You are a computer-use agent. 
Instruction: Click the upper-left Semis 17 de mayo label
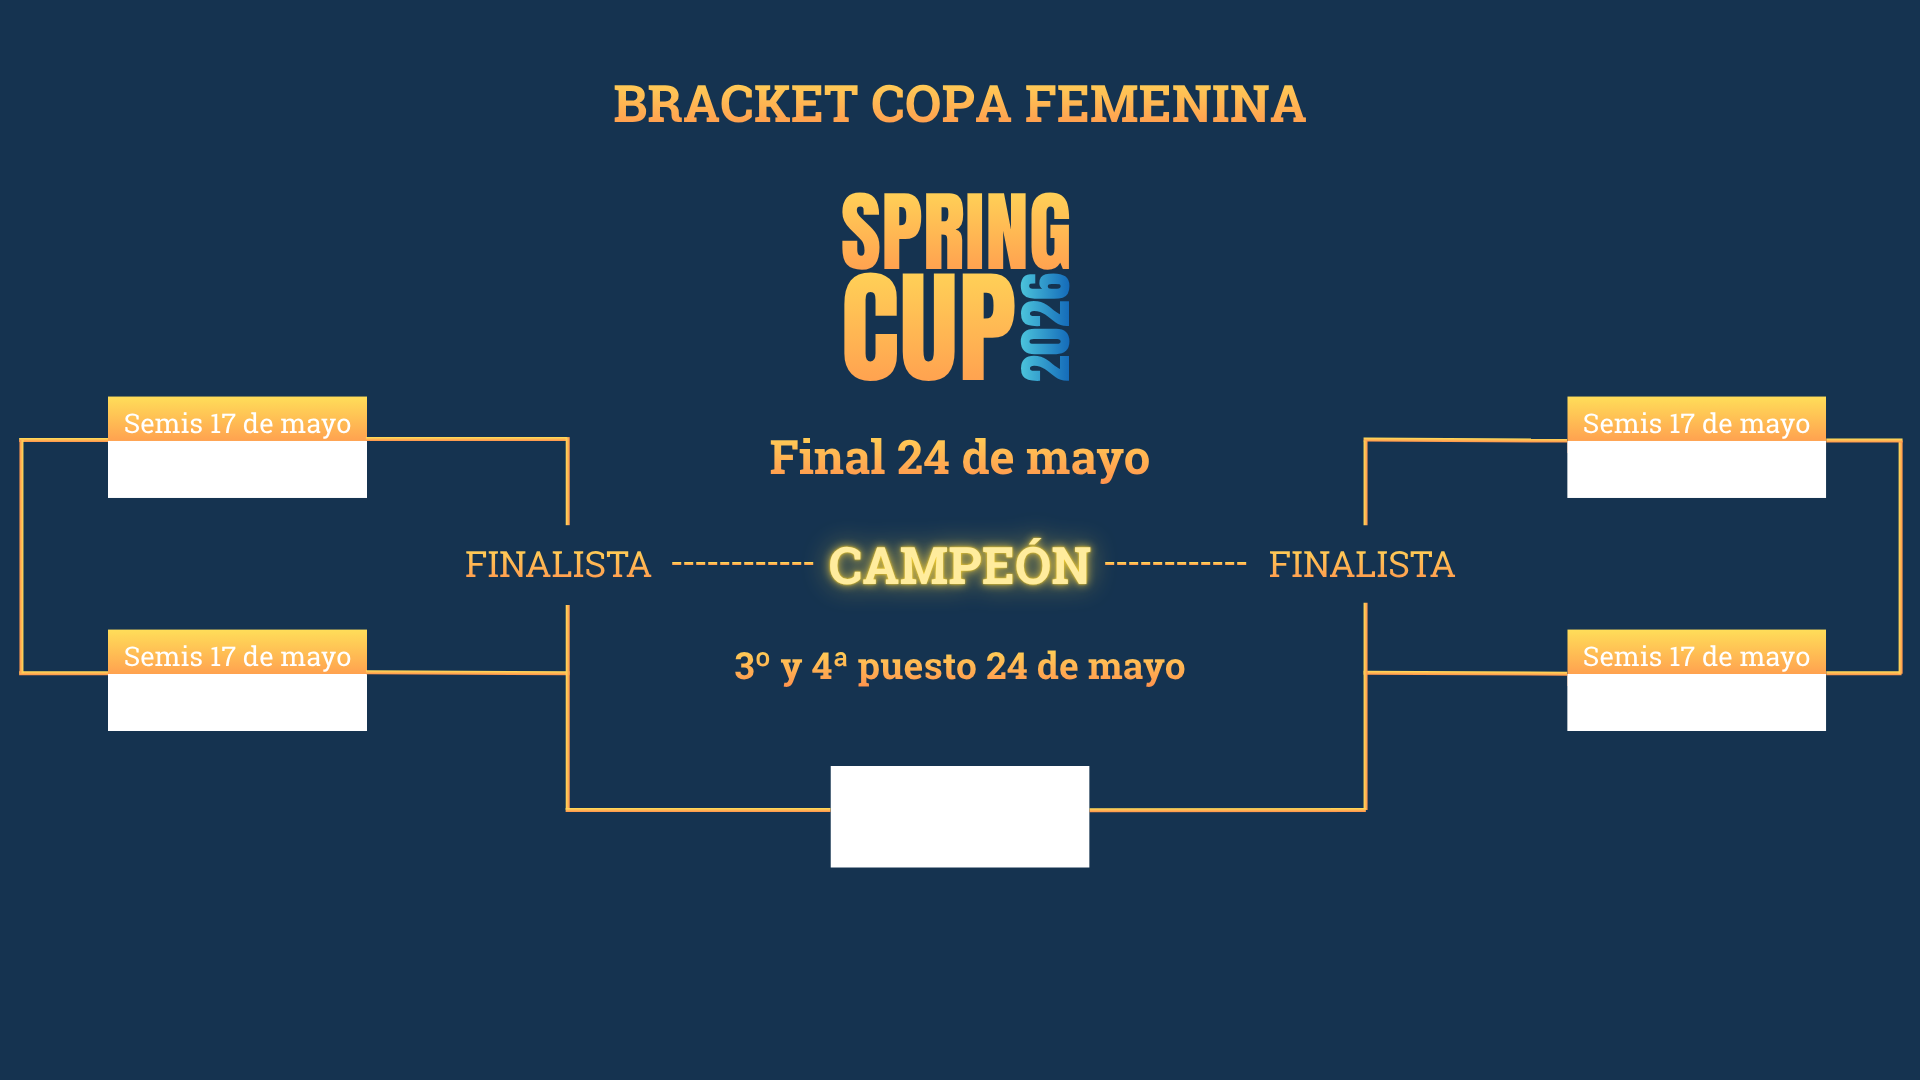tap(237, 423)
